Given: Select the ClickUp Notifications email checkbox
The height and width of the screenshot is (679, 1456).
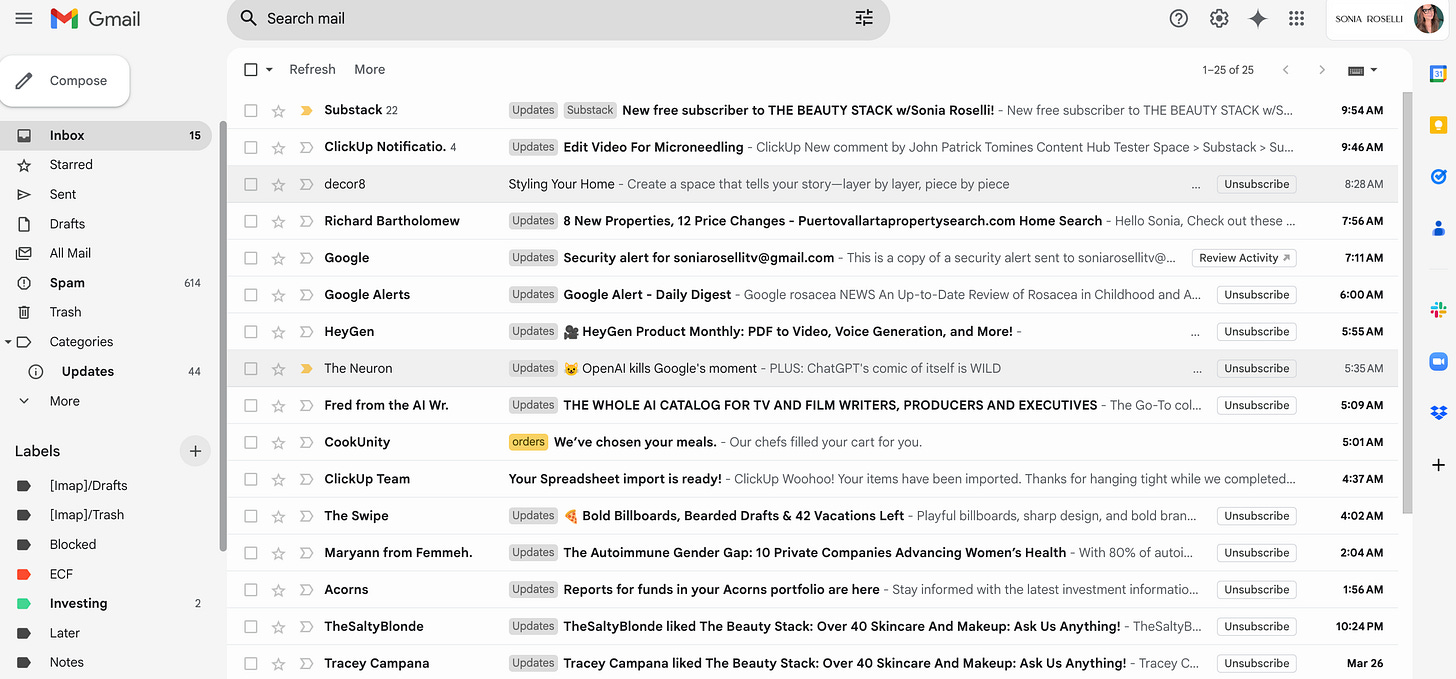Looking at the screenshot, I should pos(251,147).
